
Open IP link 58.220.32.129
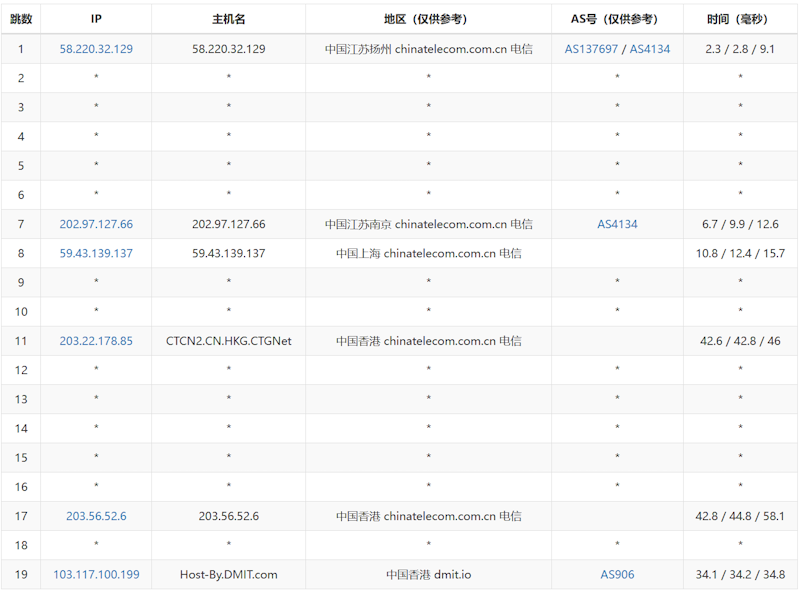coord(96,49)
